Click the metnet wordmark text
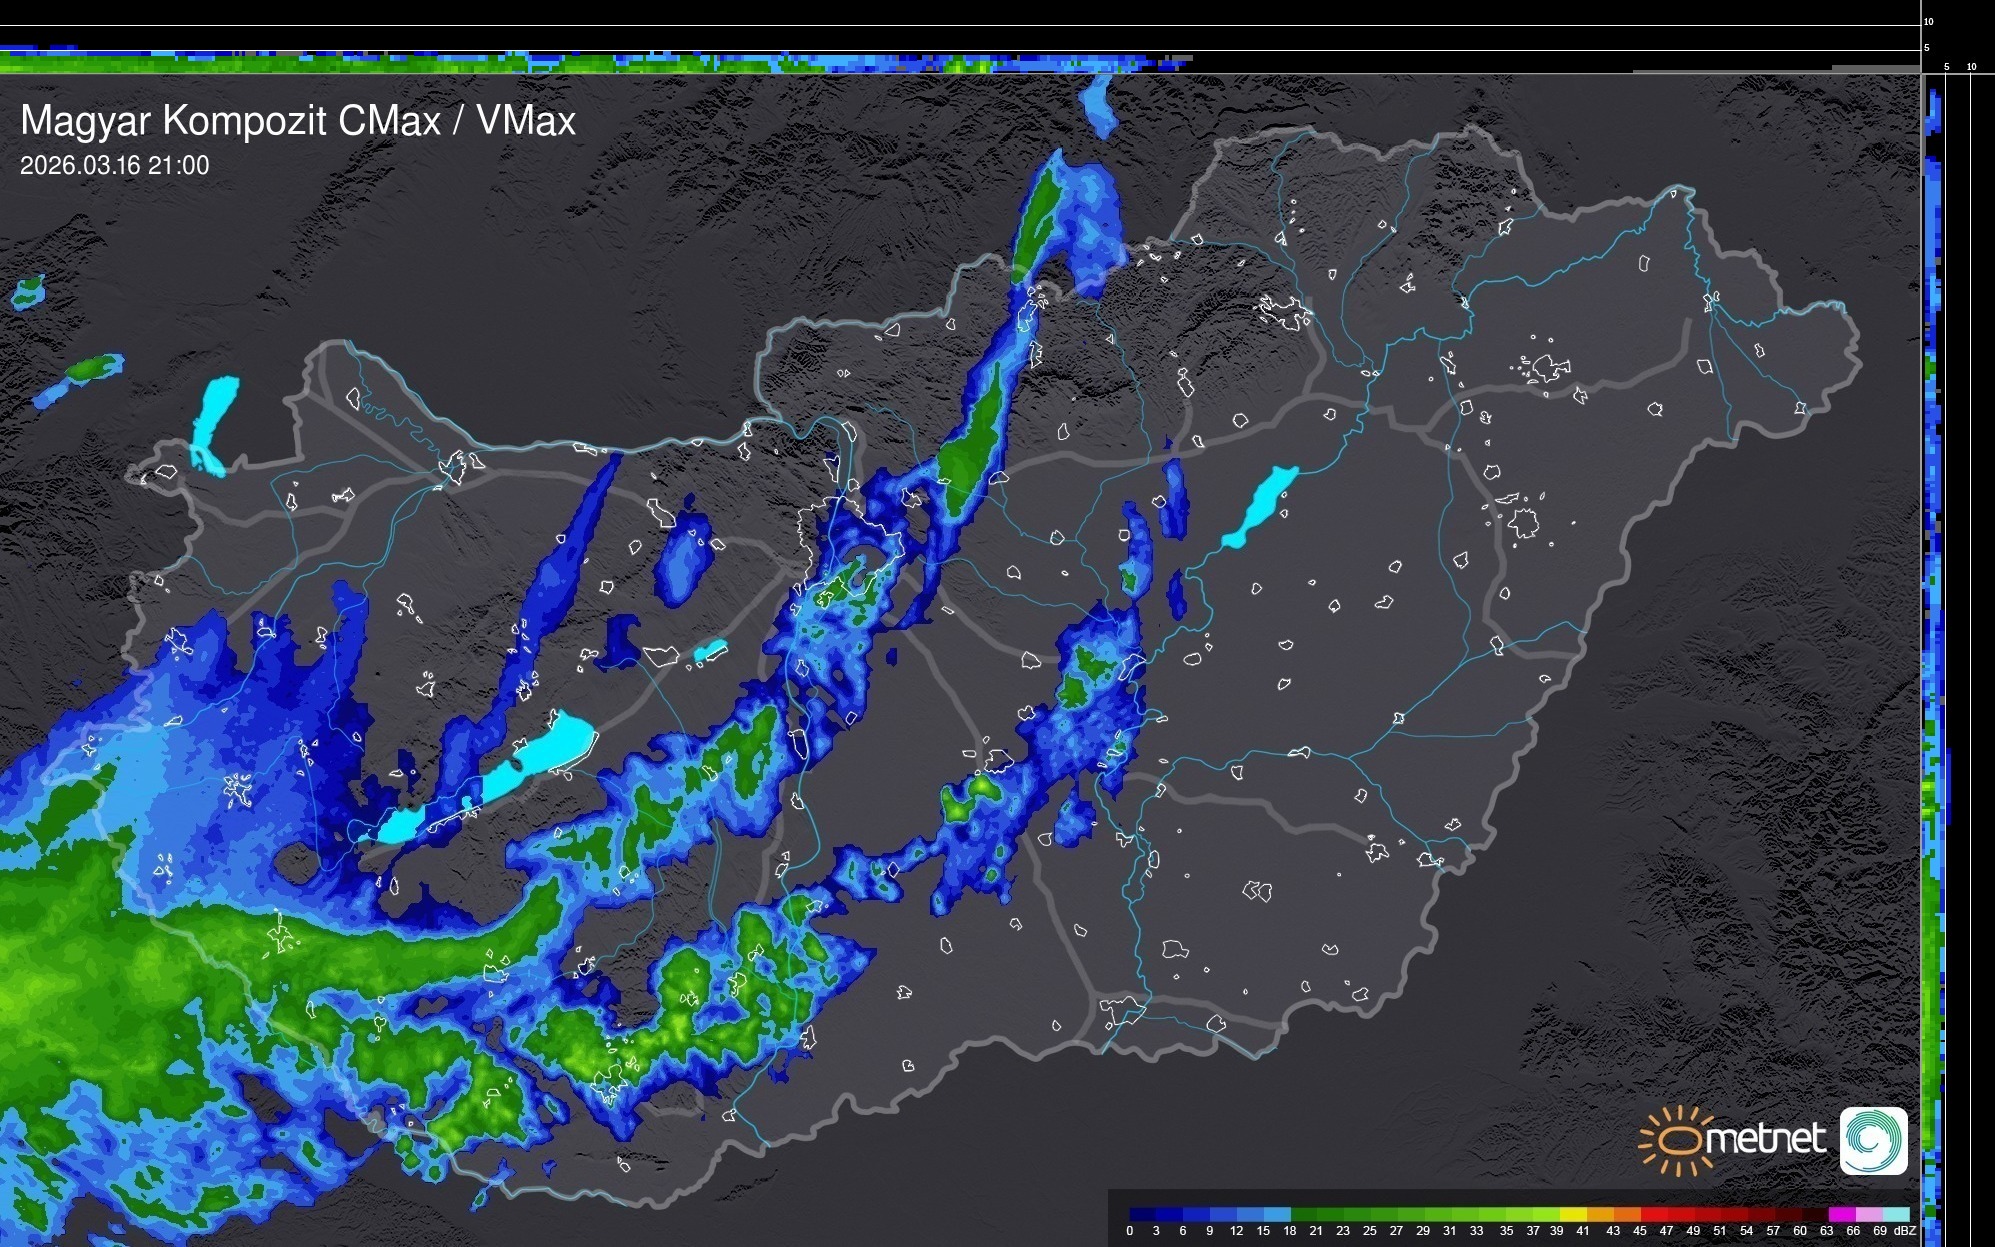1995x1247 pixels. (x=1765, y=1139)
